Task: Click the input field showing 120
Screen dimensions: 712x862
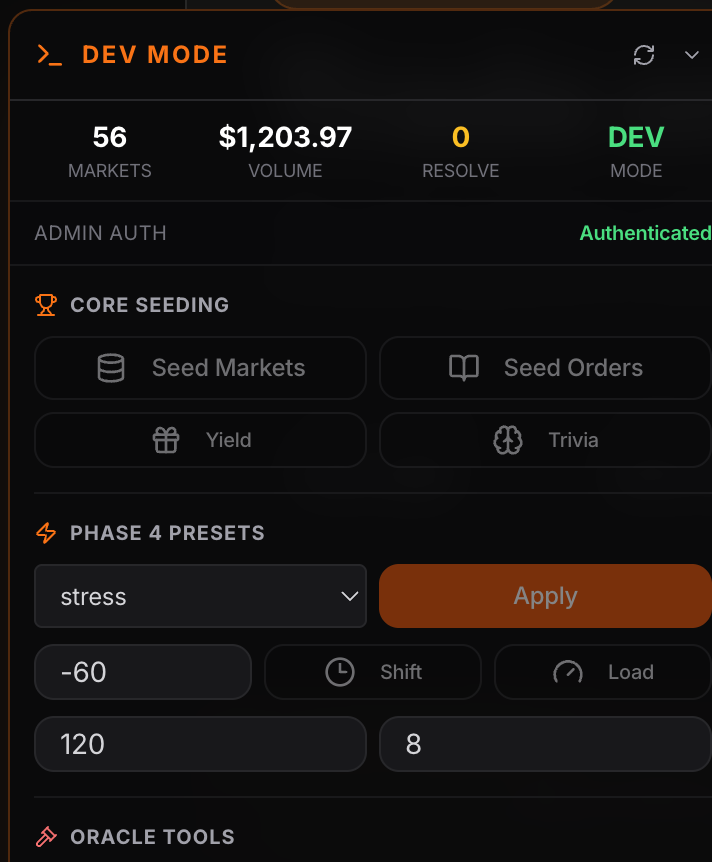Action: coord(200,744)
